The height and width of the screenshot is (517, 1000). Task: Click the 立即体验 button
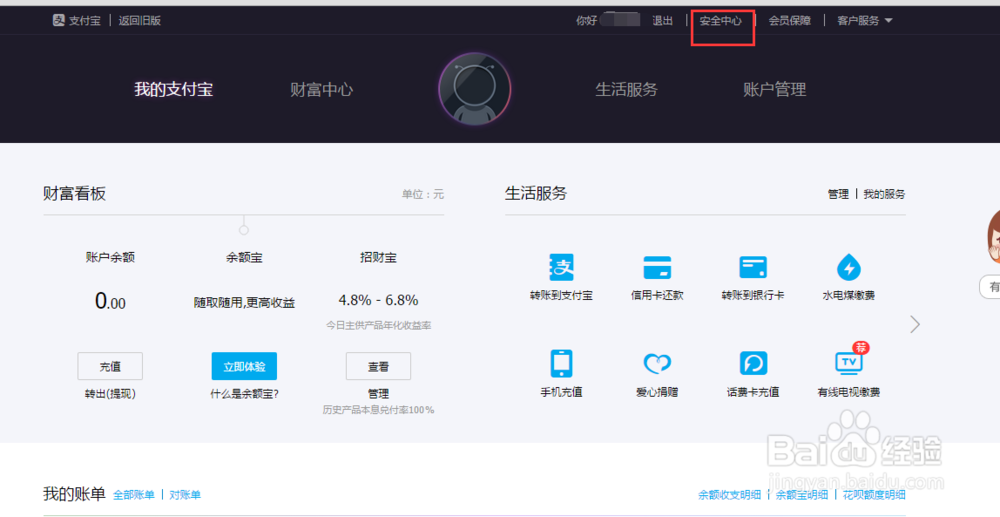pyautogui.click(x=244, y=367)
